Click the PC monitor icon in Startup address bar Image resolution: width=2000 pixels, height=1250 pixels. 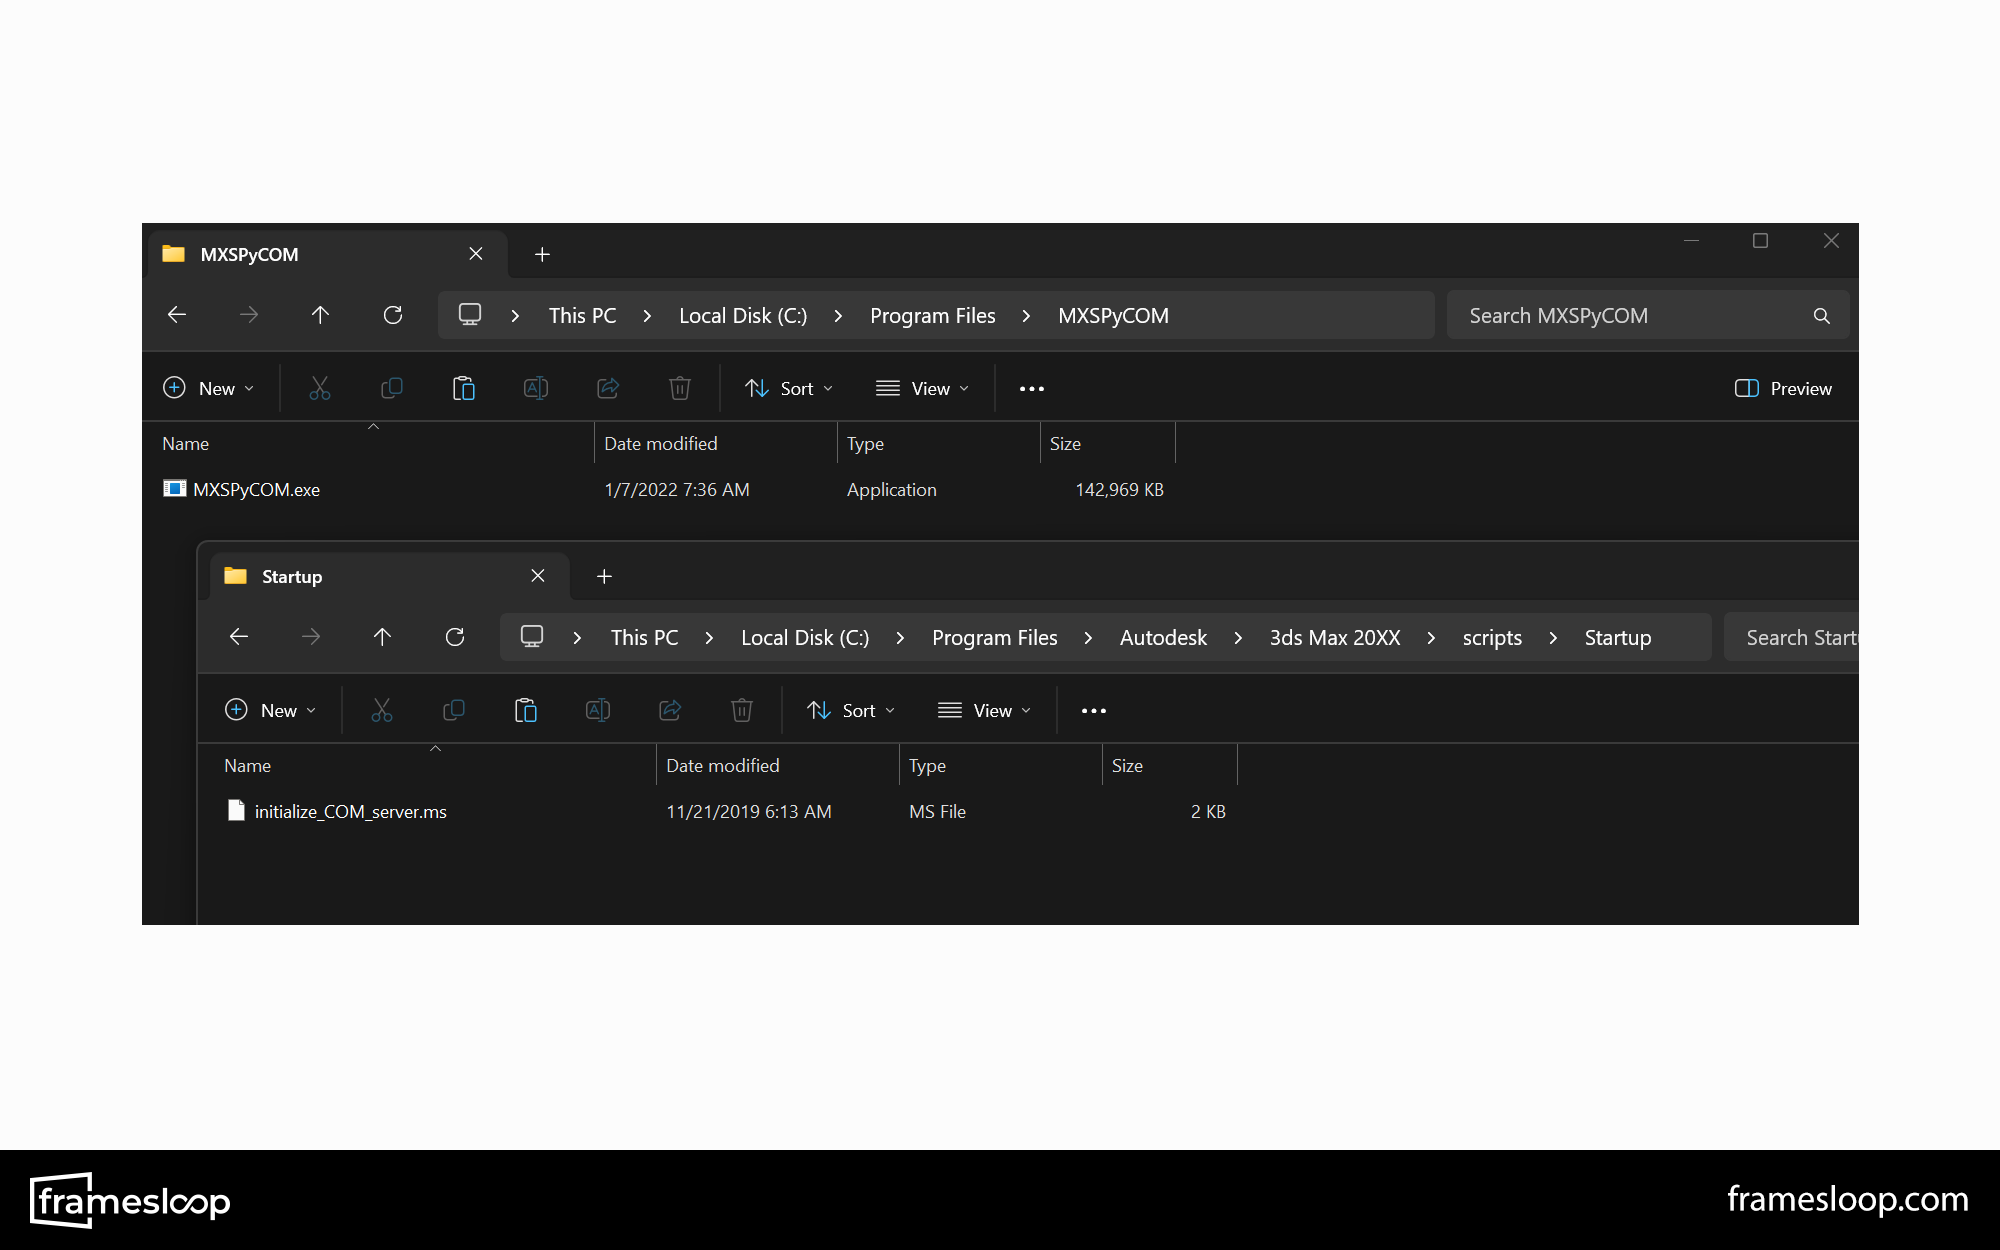click(x=532, y=637)
